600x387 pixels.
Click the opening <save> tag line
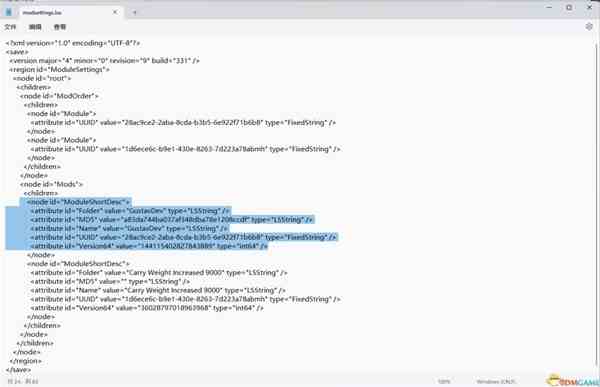(17, 52)
